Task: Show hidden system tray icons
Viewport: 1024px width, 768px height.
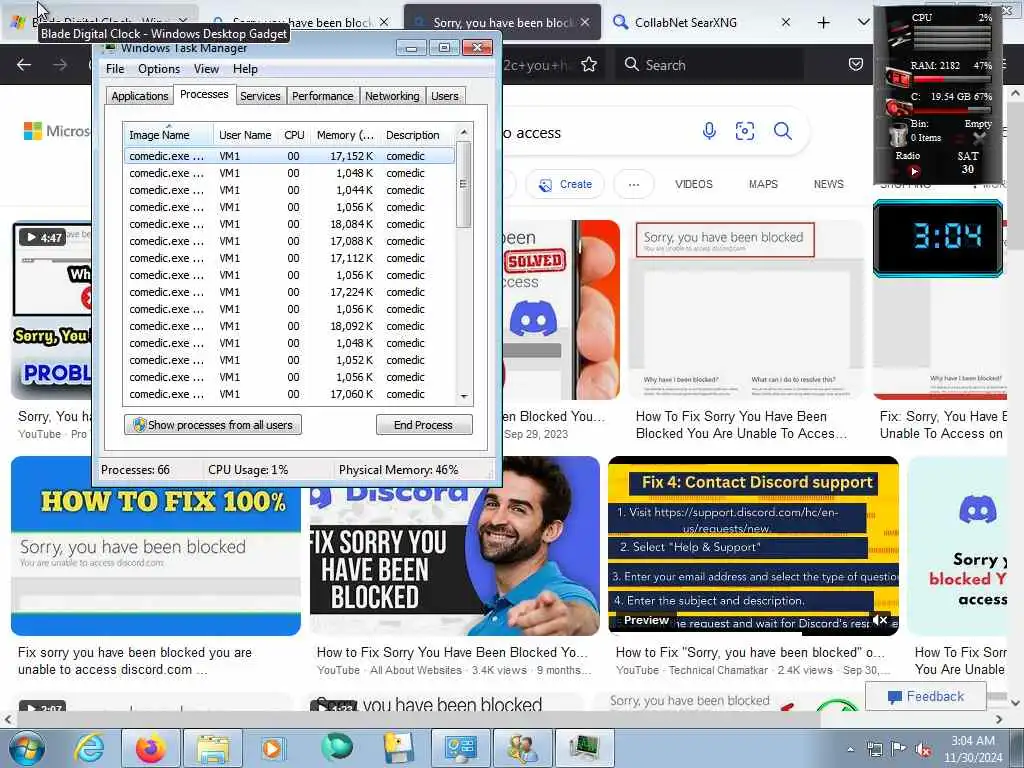Action: coord(850,749)
